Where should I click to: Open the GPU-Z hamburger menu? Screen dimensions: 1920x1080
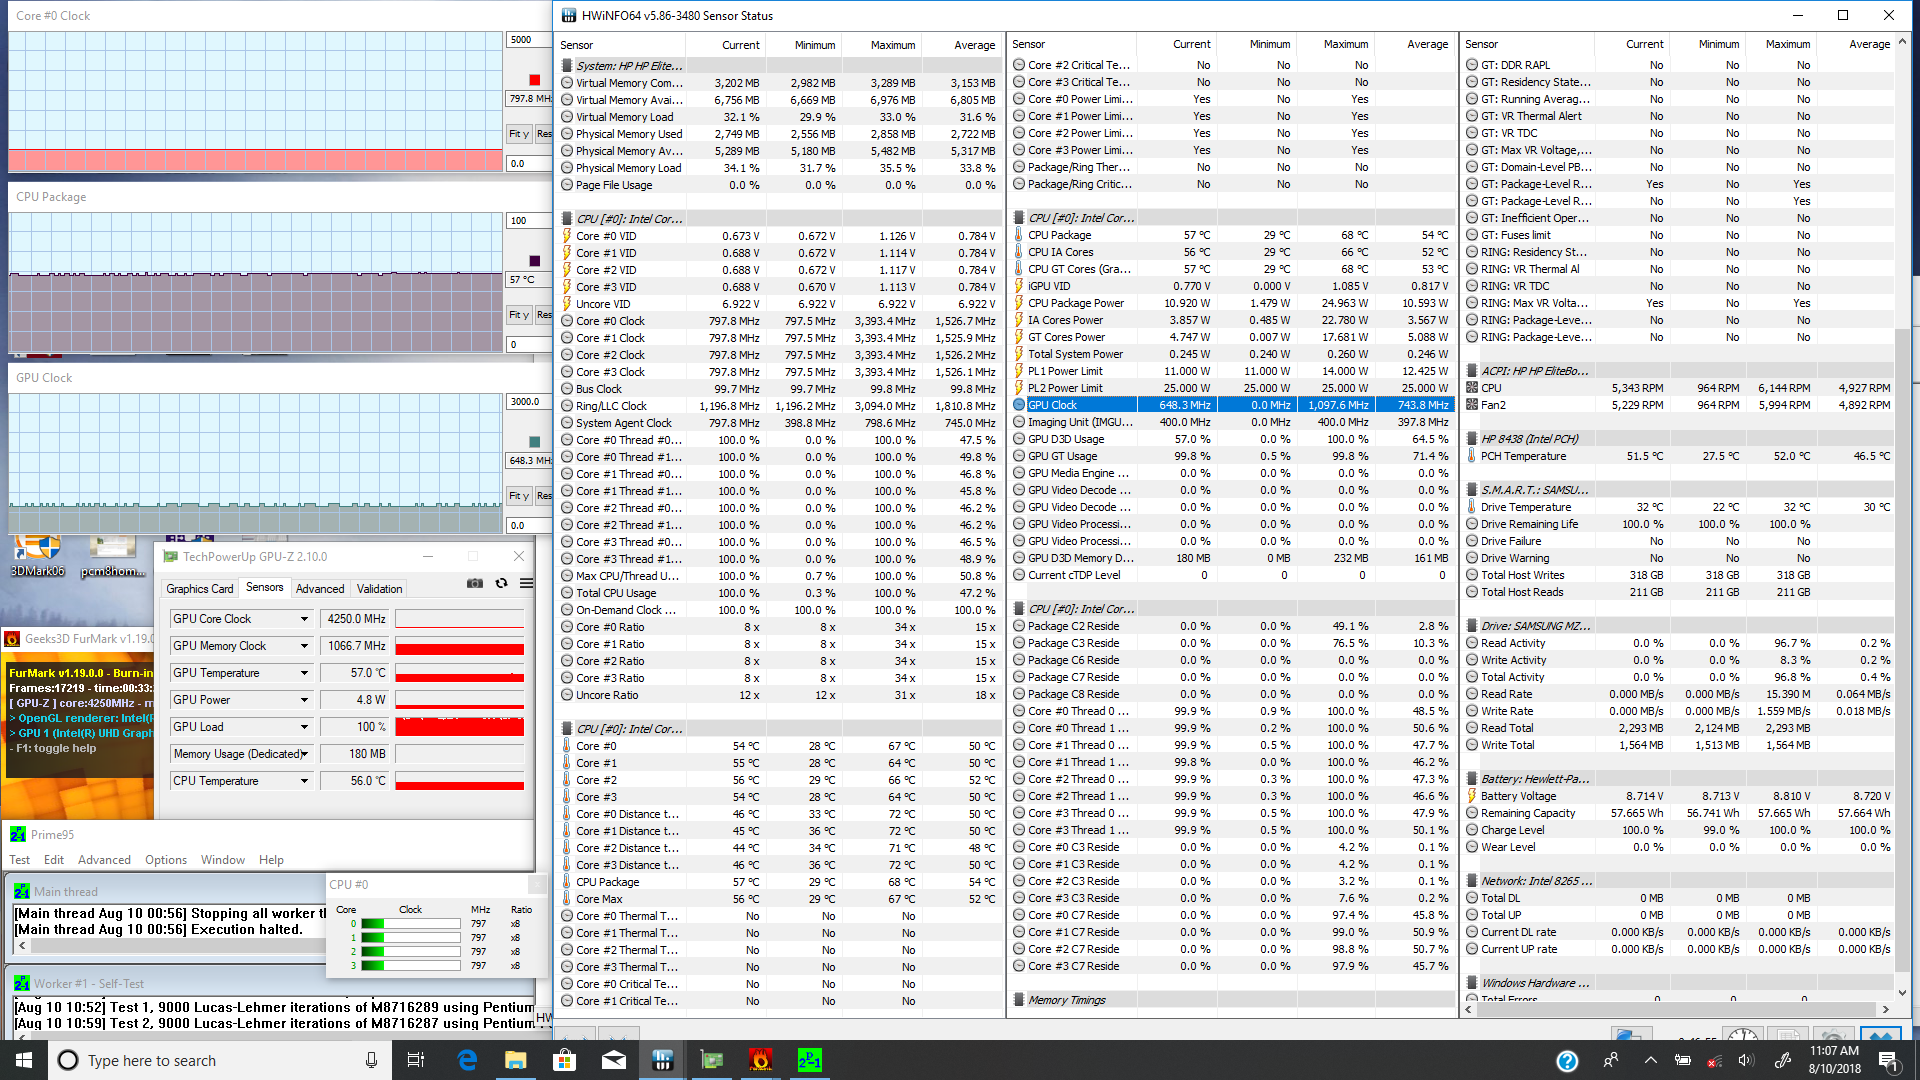tap(526, 583)
